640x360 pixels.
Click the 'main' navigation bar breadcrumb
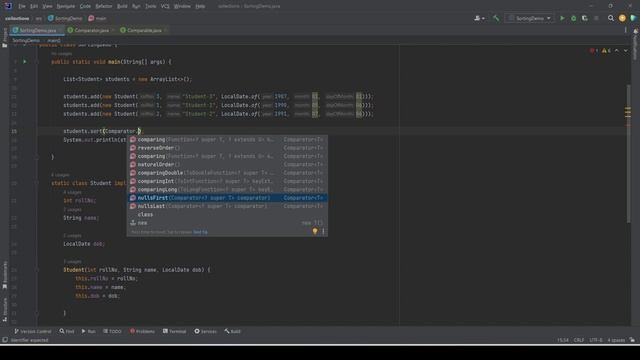(x=98, y=18)
